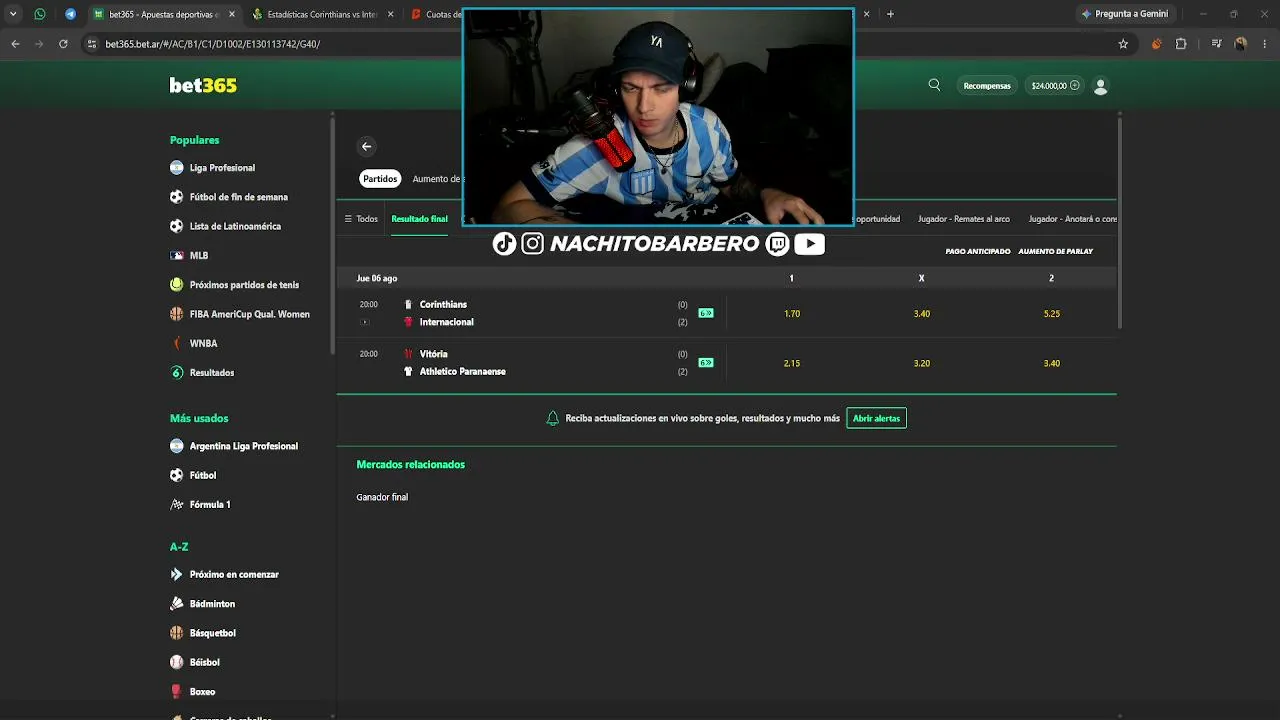Click the browser back arrow
The width and height of the screenshot is (1280, 720).
point(15,44)
